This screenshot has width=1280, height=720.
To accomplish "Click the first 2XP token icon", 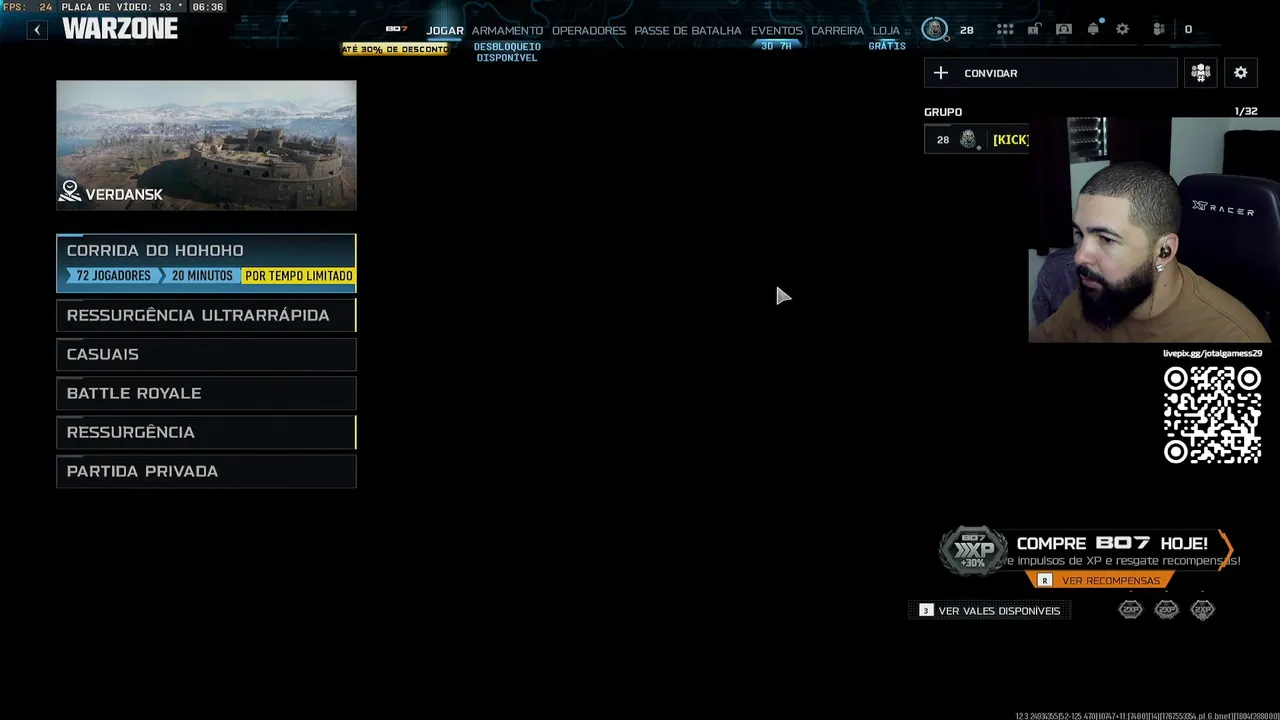I will coord(1131,609).
